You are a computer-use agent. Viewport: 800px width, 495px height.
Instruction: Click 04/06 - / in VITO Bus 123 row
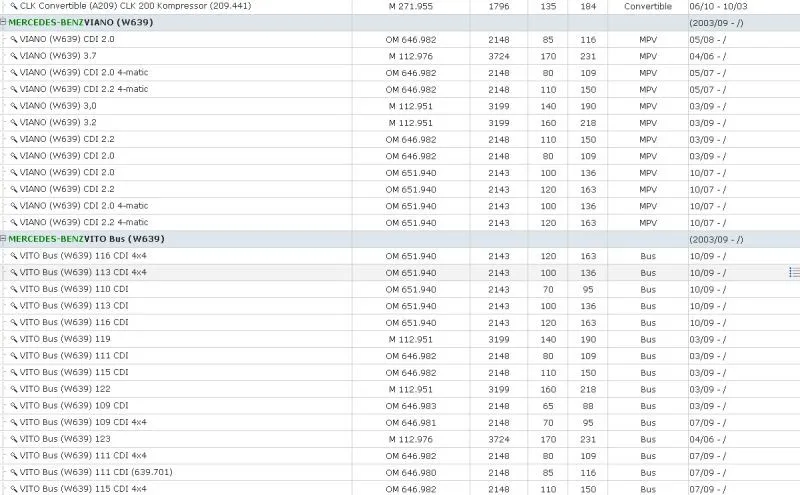[708, 439]
